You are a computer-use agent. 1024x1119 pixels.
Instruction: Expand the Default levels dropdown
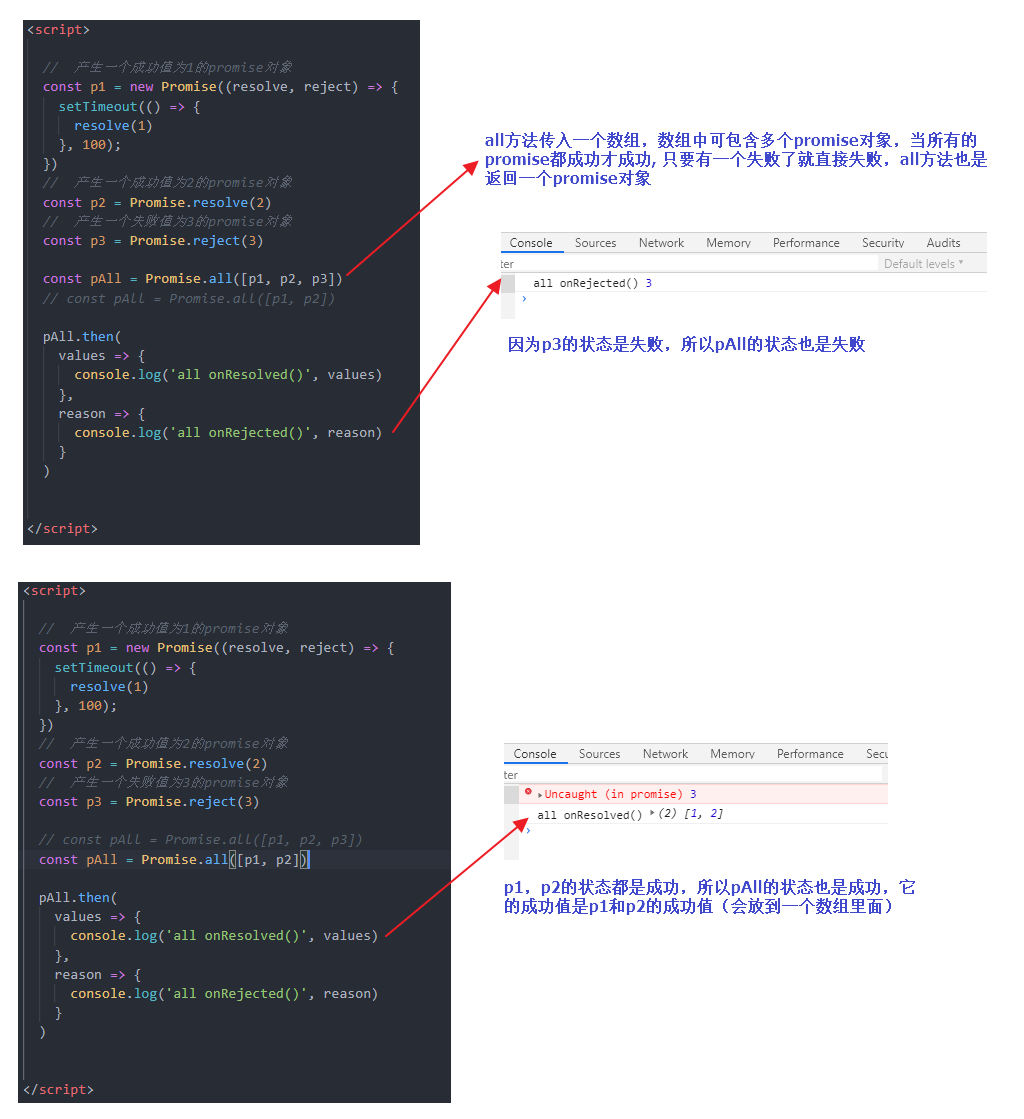point(923,263)
